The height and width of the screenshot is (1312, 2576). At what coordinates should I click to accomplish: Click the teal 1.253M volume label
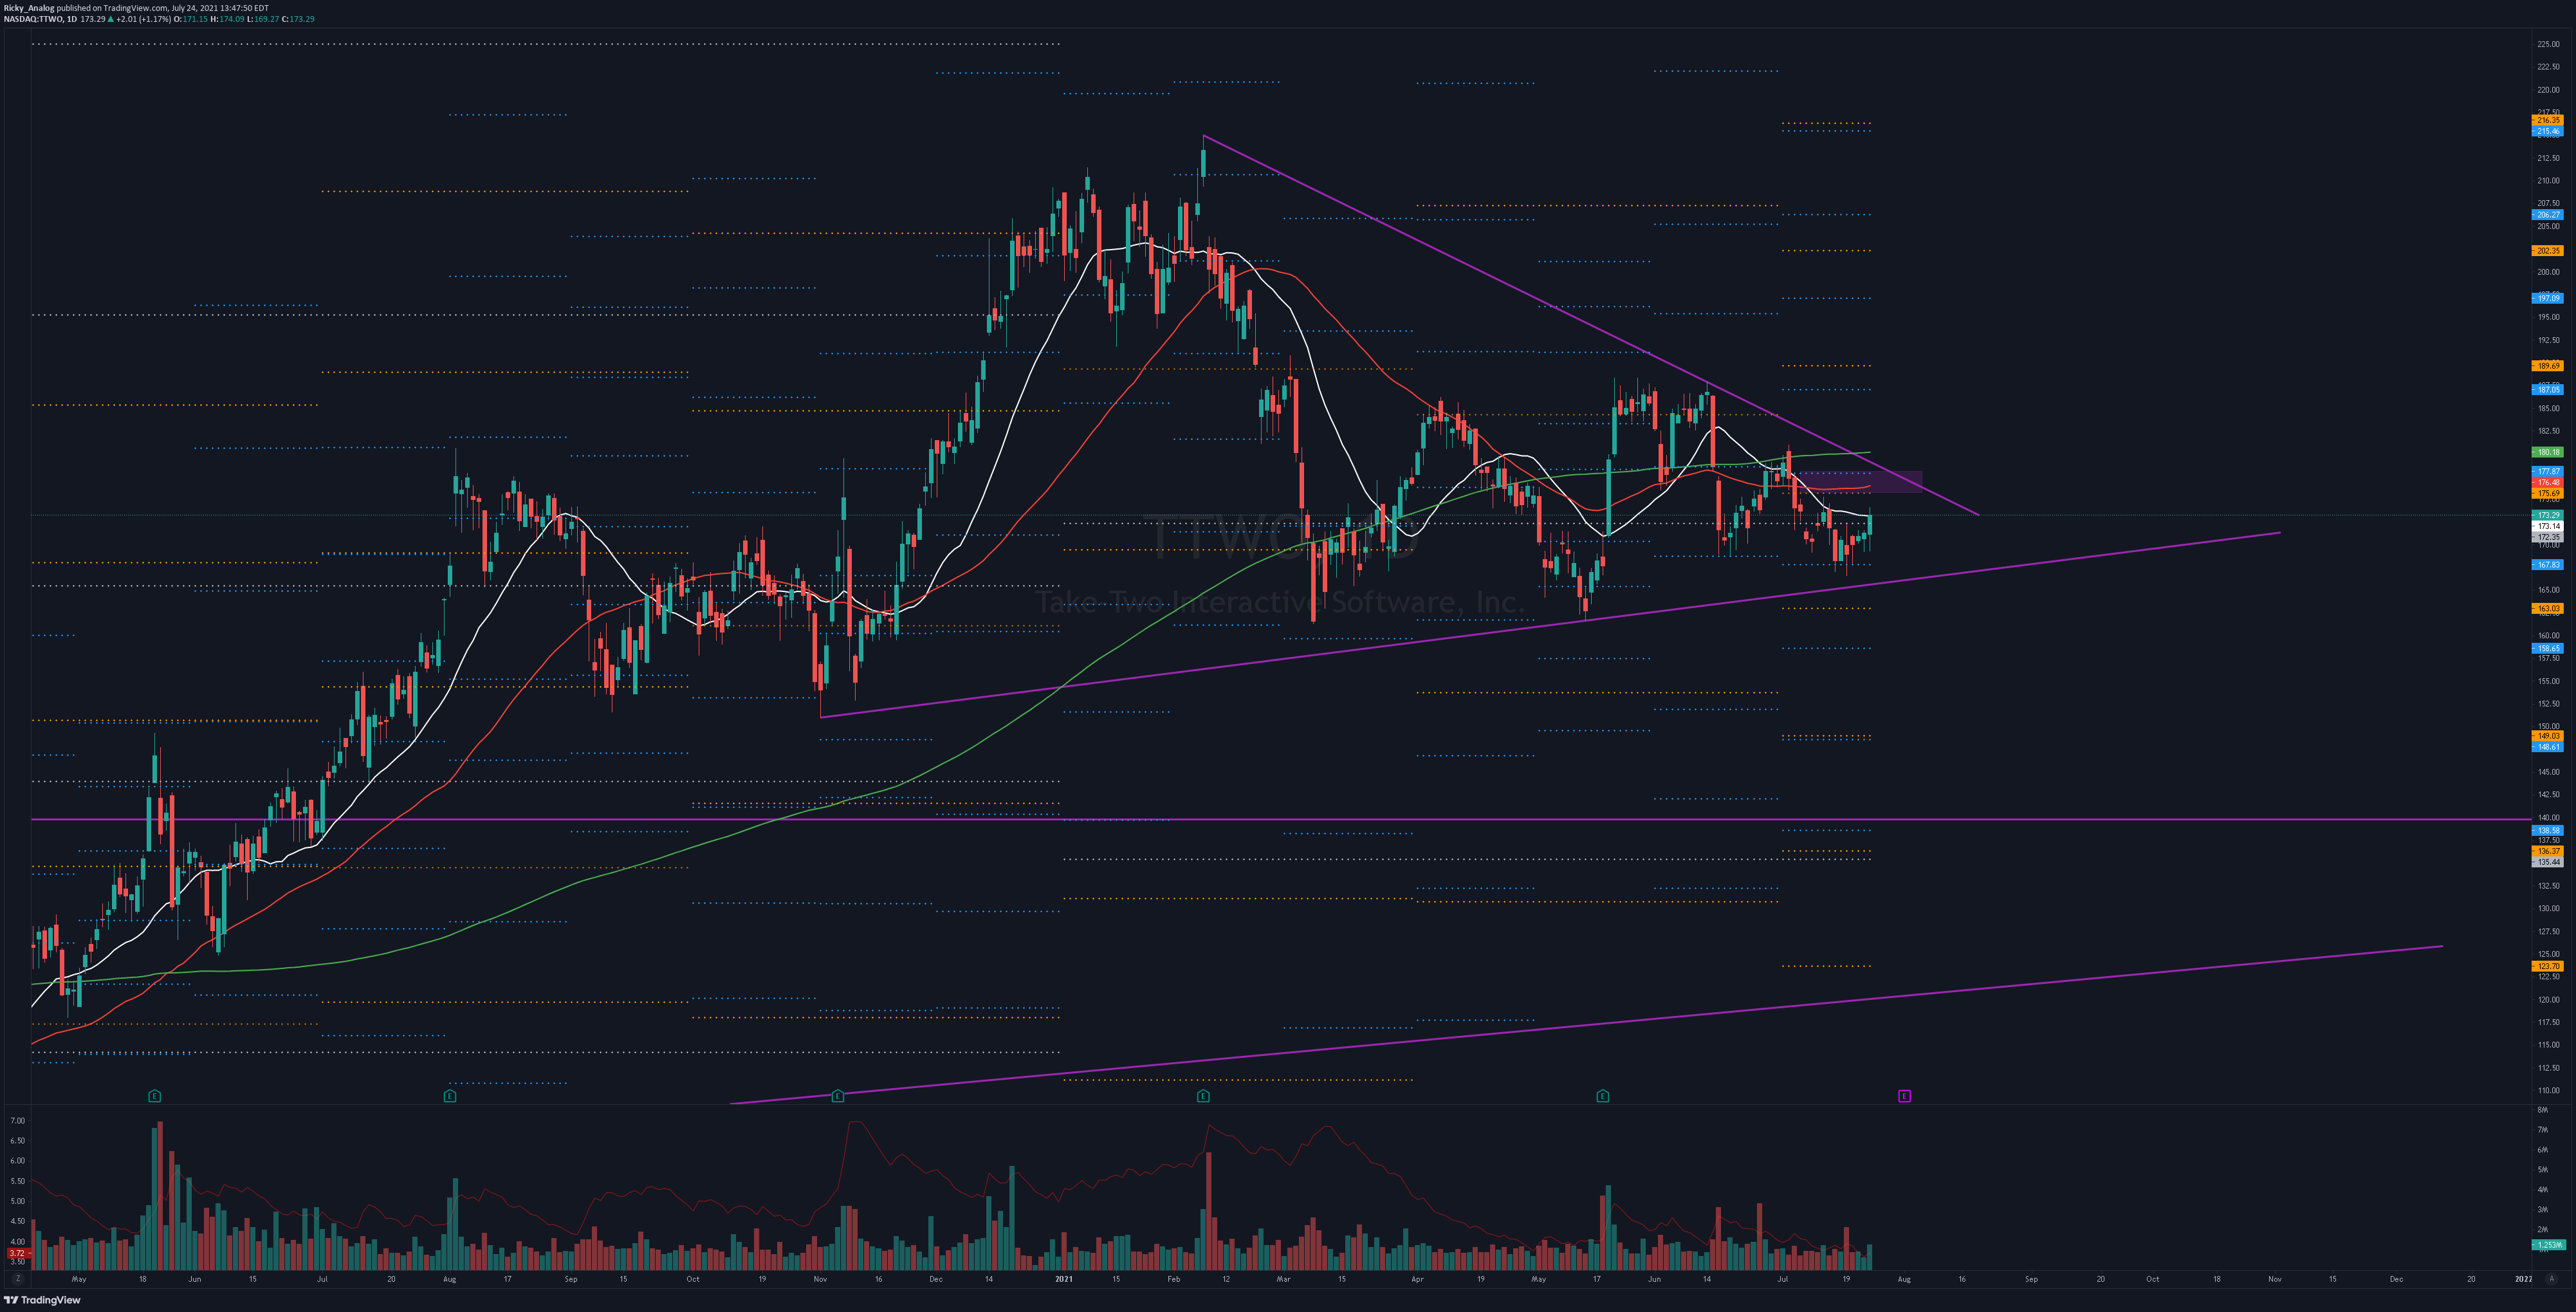coord(2548,1245)
